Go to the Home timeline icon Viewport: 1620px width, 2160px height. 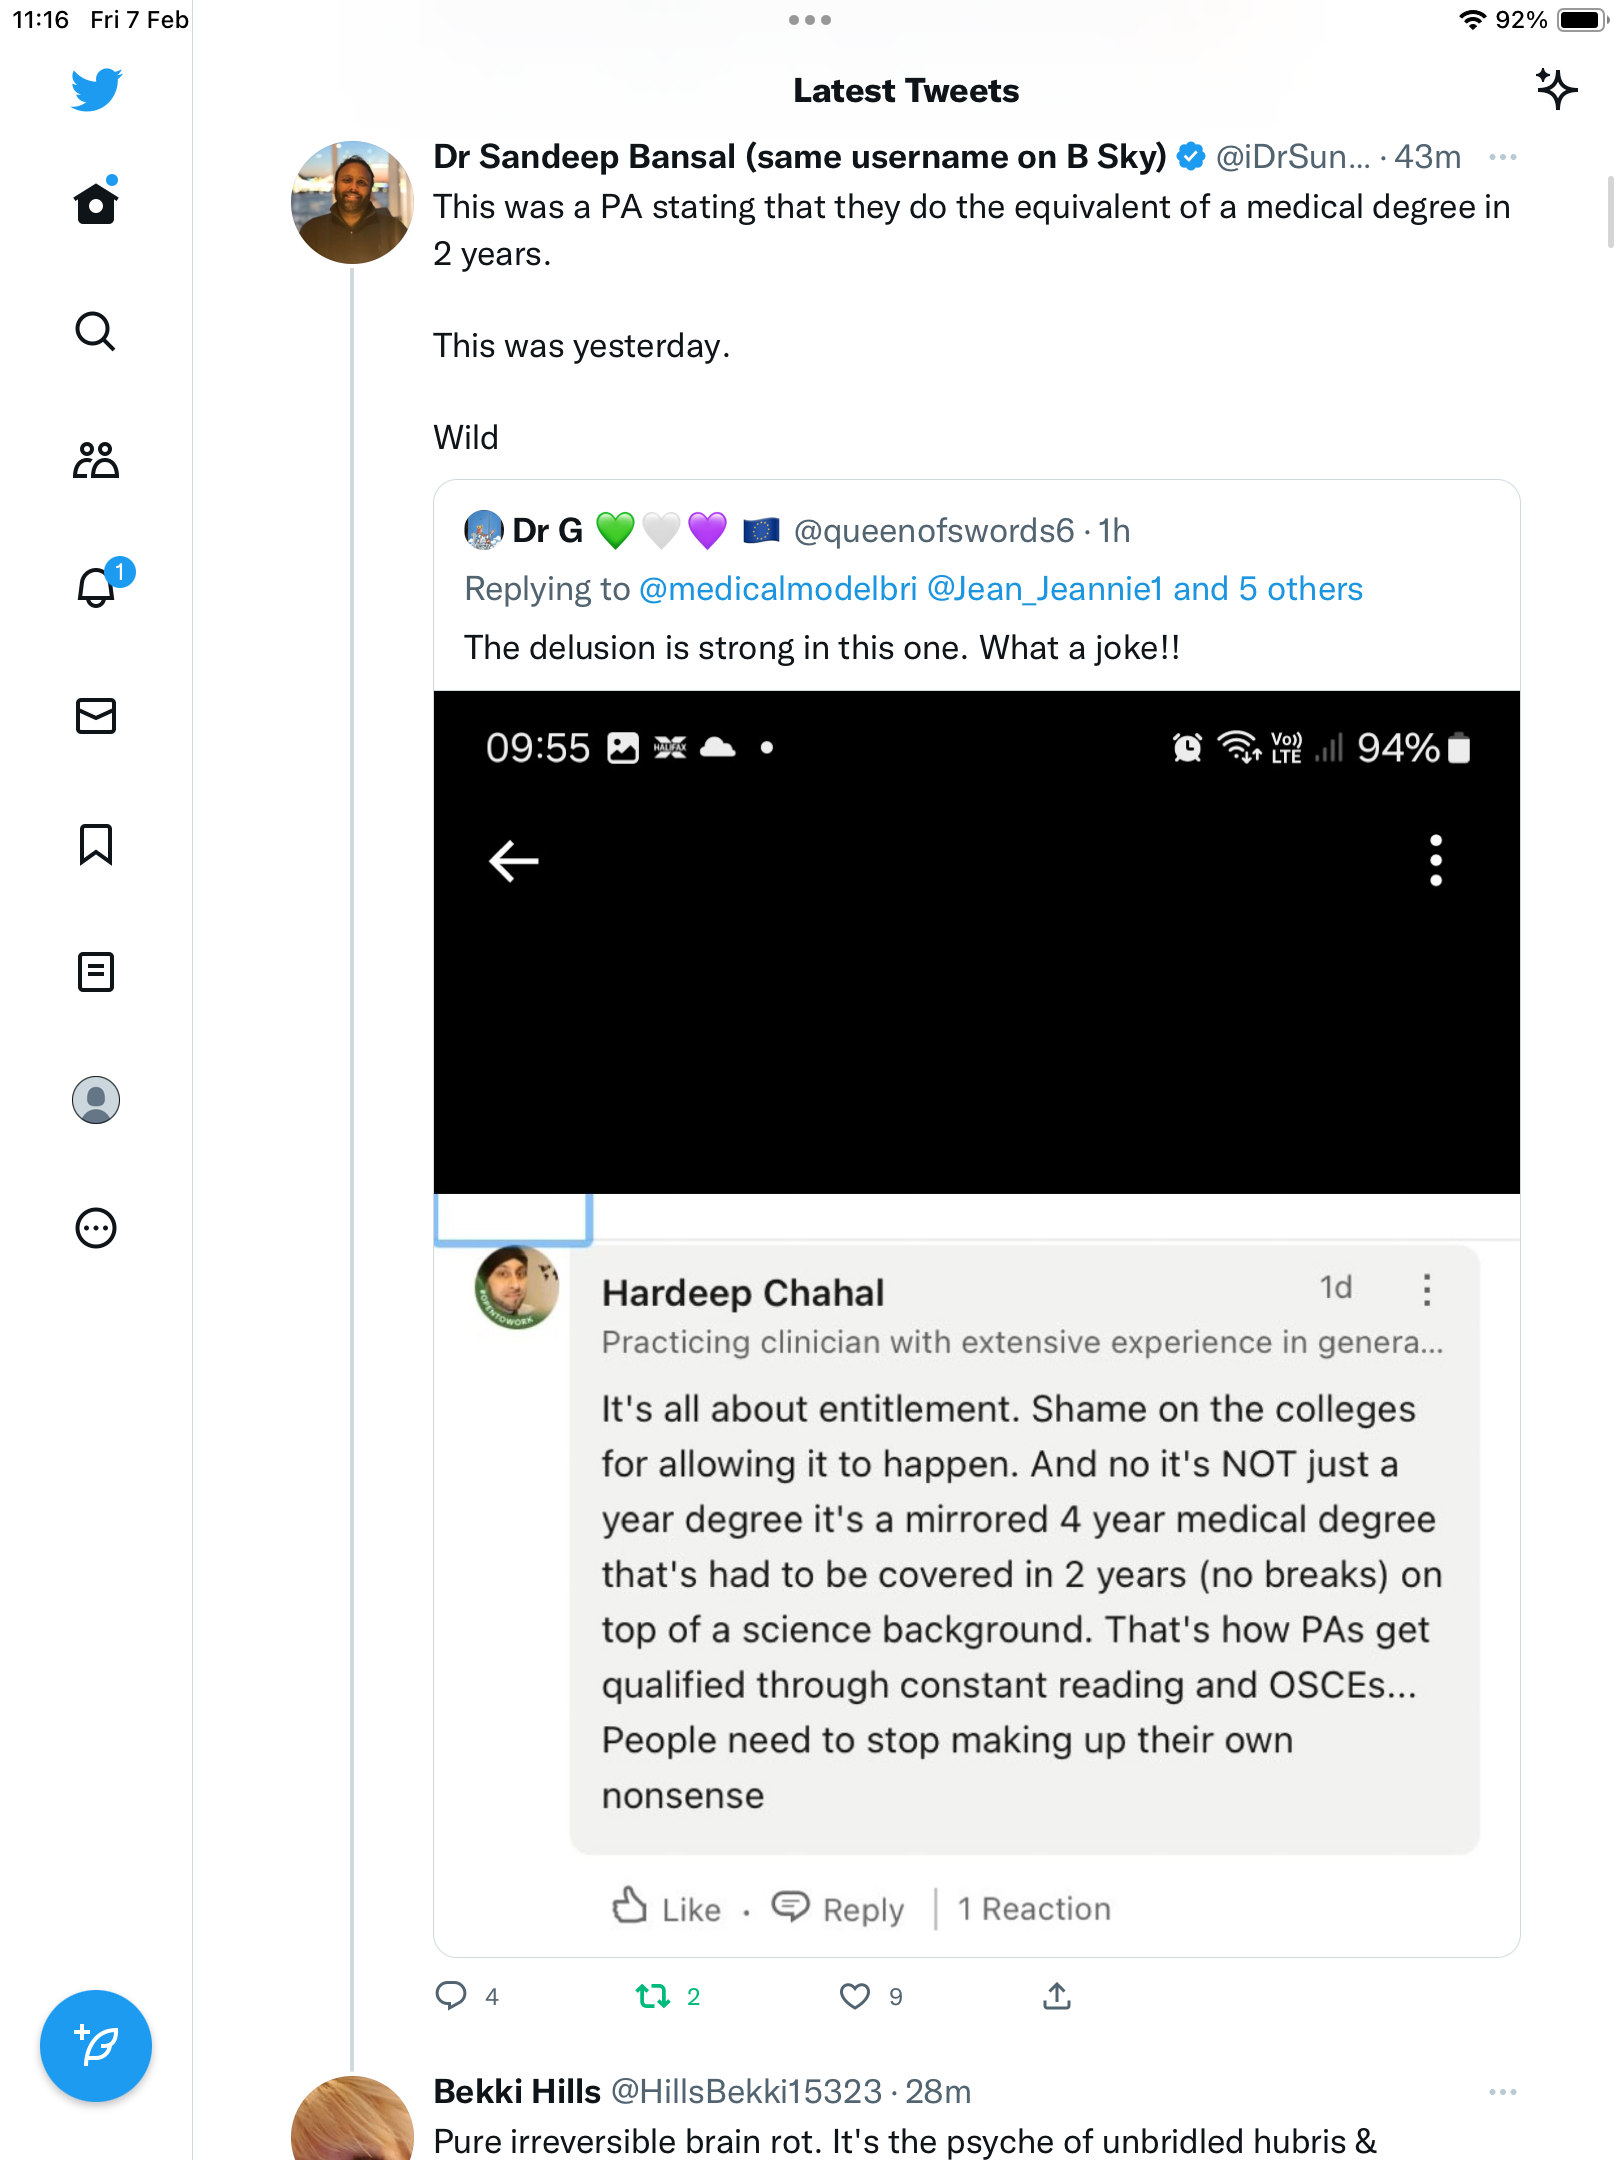96,202
